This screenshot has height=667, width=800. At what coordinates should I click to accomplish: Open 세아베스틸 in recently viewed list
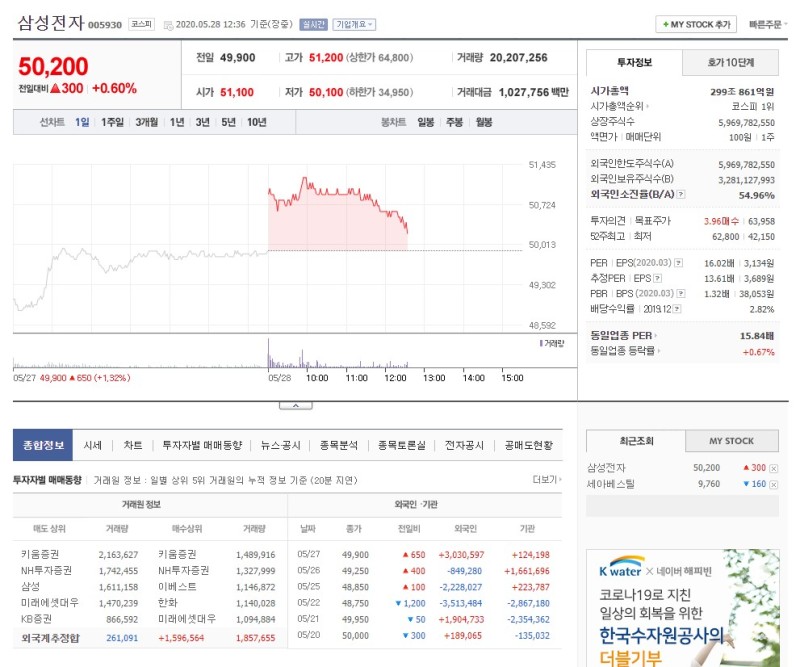click(610, 484)
